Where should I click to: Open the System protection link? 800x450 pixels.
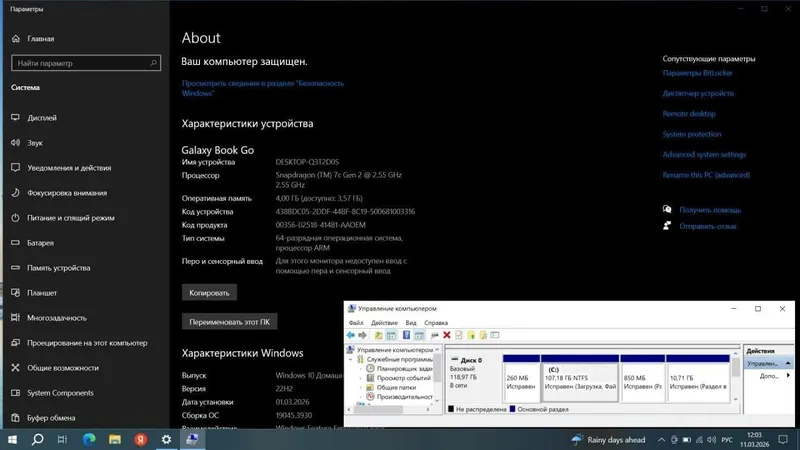click(692, 134)
